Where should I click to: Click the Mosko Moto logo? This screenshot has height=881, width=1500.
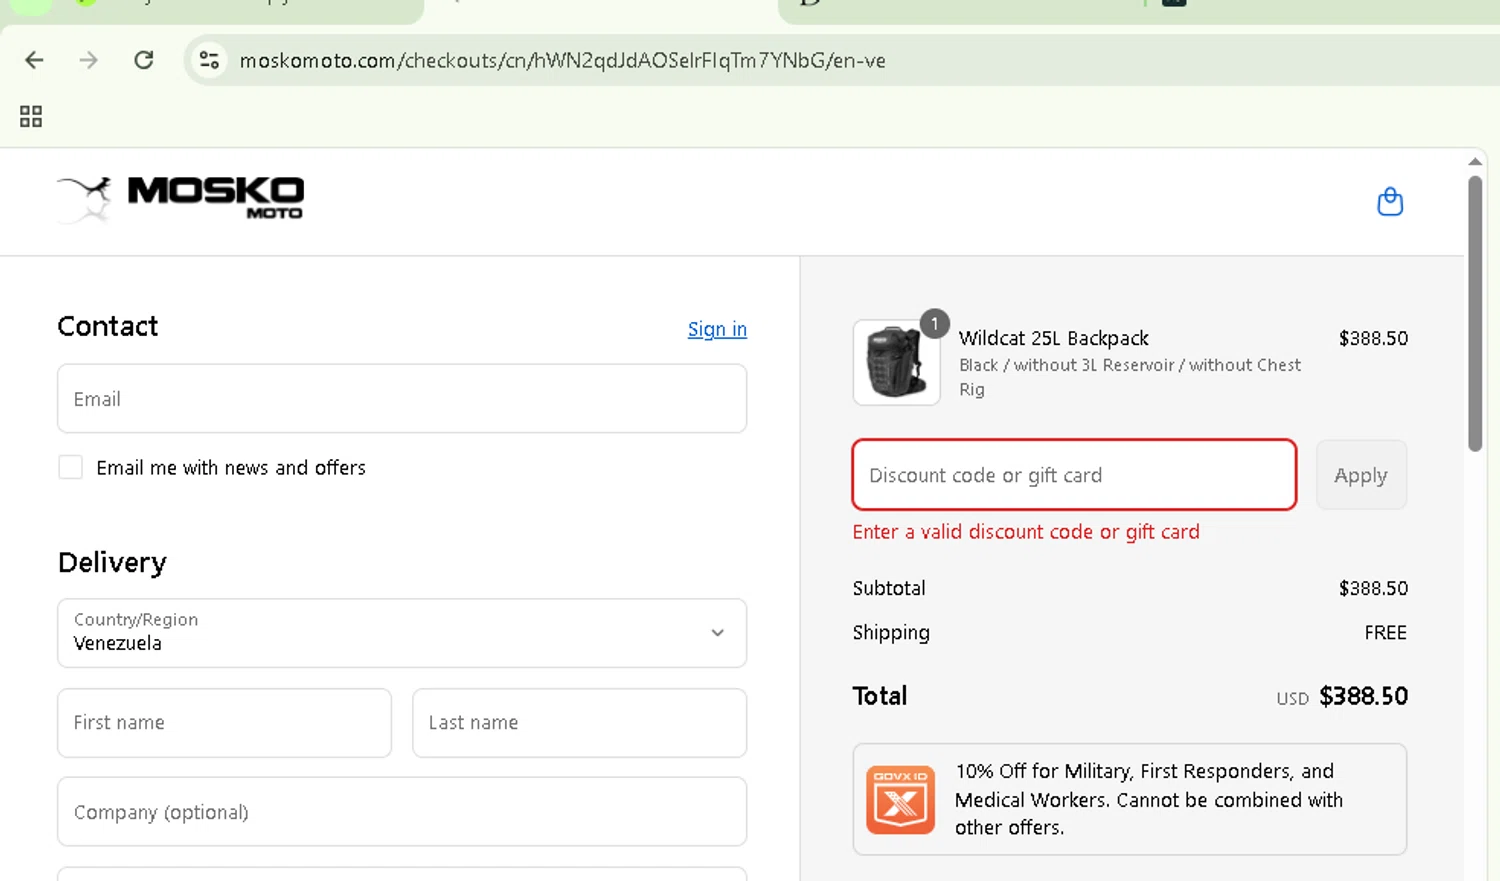click(x=181, y=198)
